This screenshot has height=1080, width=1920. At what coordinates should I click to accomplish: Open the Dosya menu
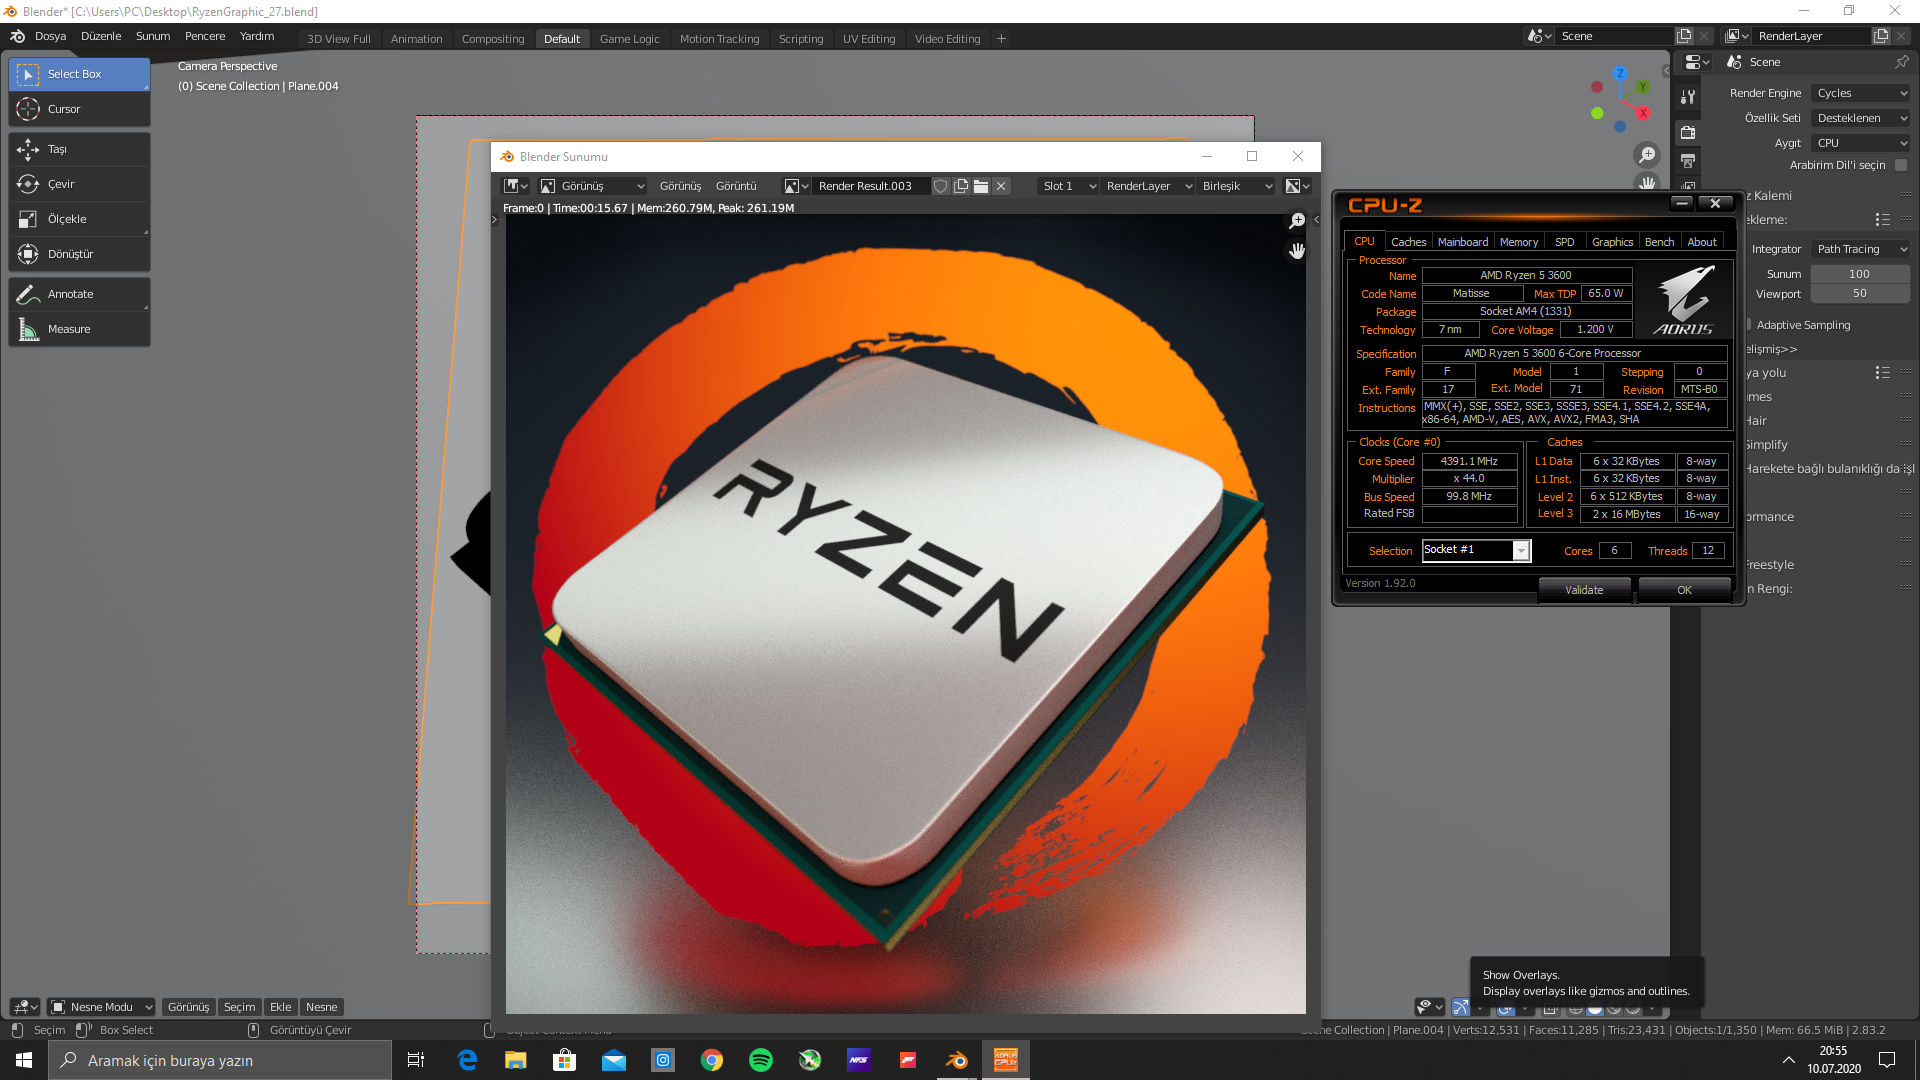(50, 36)
